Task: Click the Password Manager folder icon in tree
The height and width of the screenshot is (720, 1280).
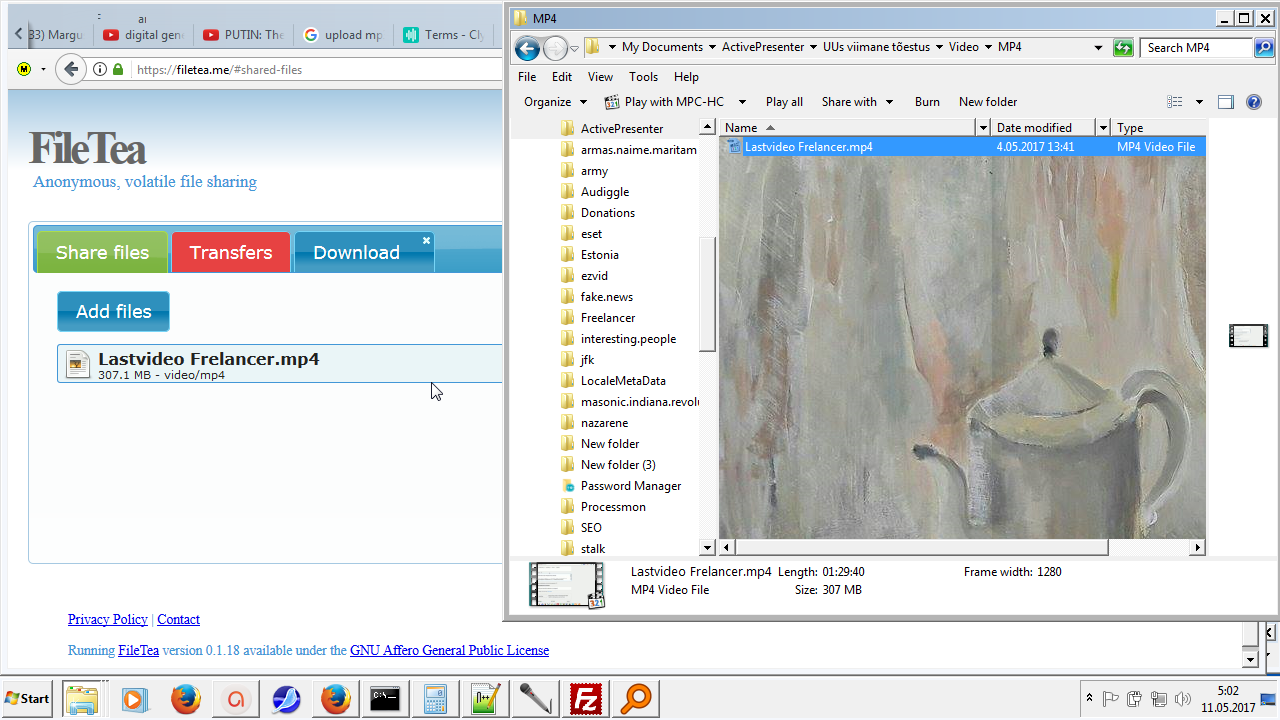Action: tap(568, 486)
